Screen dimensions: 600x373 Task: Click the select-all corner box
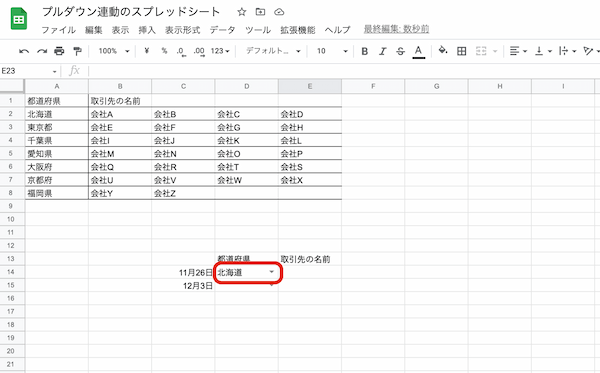tap(12, 86)
